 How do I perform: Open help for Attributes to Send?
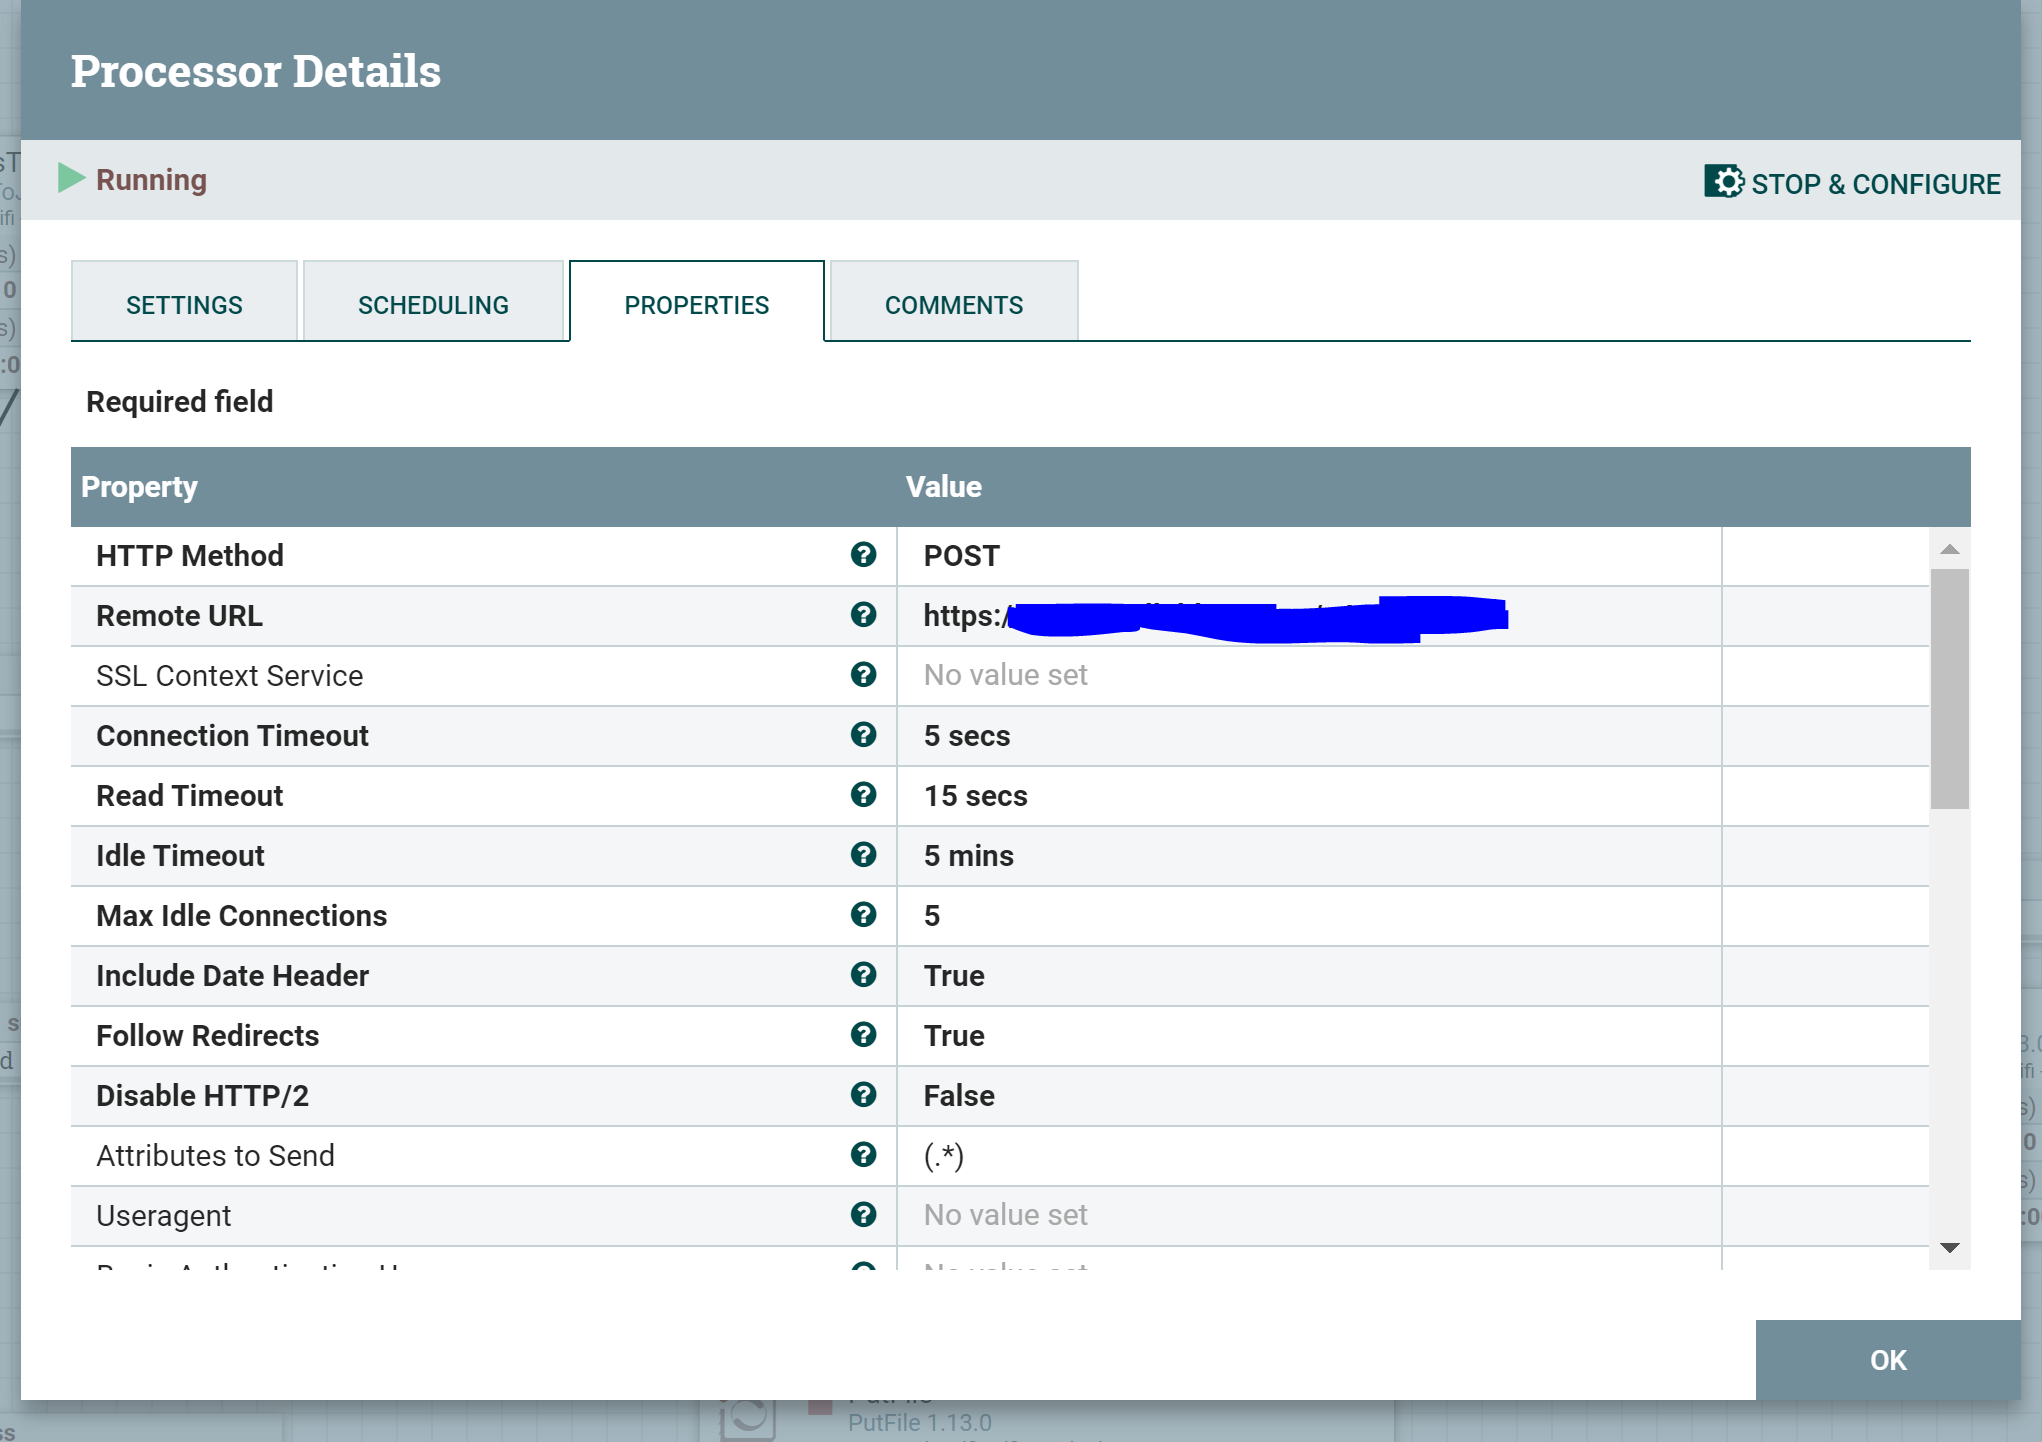864,1155
